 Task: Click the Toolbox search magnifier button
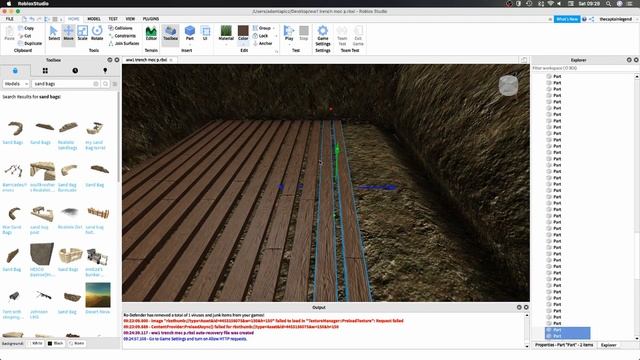point(106,84)
